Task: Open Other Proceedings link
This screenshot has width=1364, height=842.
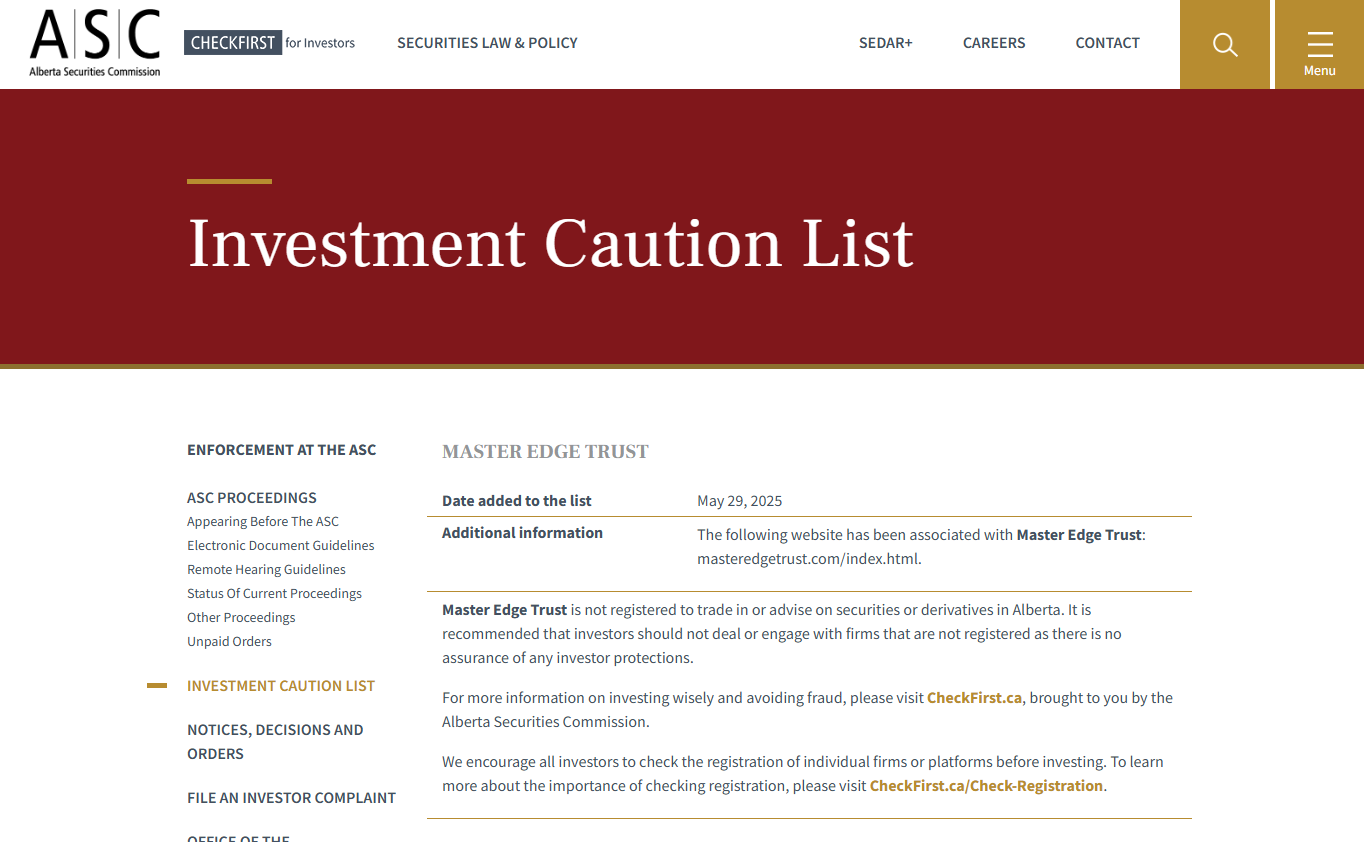Action: (241, 618)
